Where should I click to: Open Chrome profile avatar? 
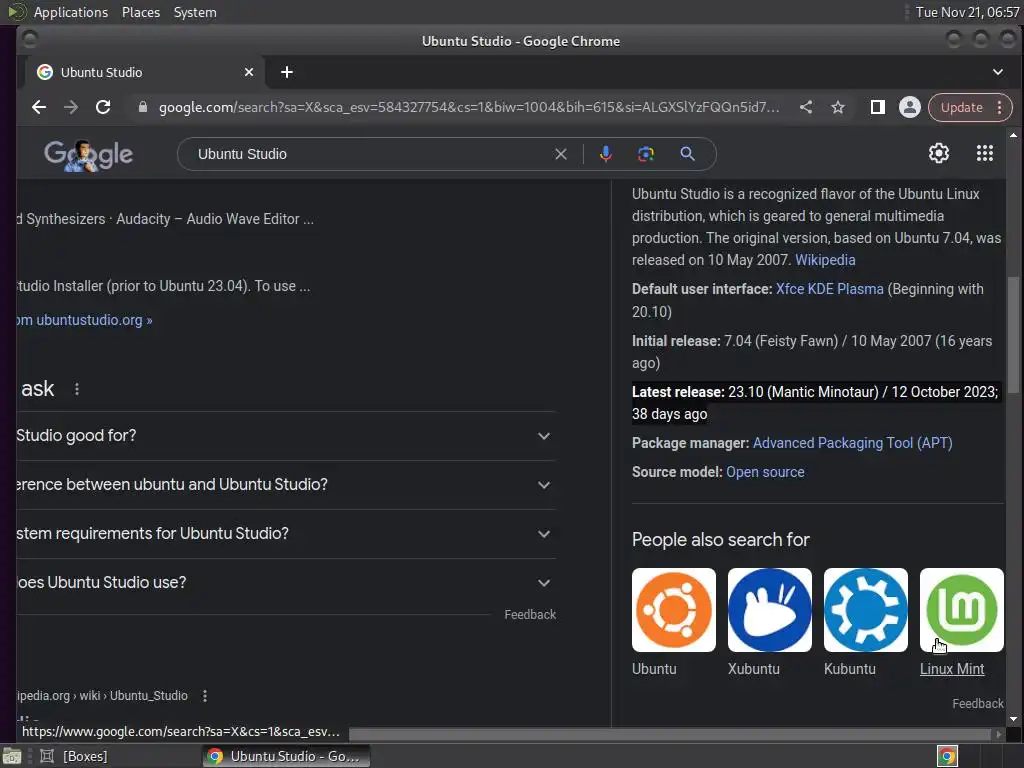pyautogui.click(x=909, y=107)
